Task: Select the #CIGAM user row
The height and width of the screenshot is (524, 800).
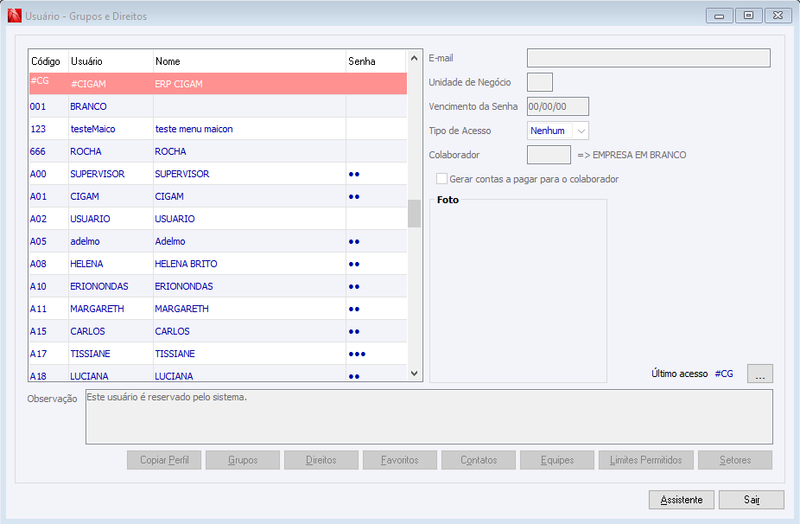Action: click(x=218, y=84)
